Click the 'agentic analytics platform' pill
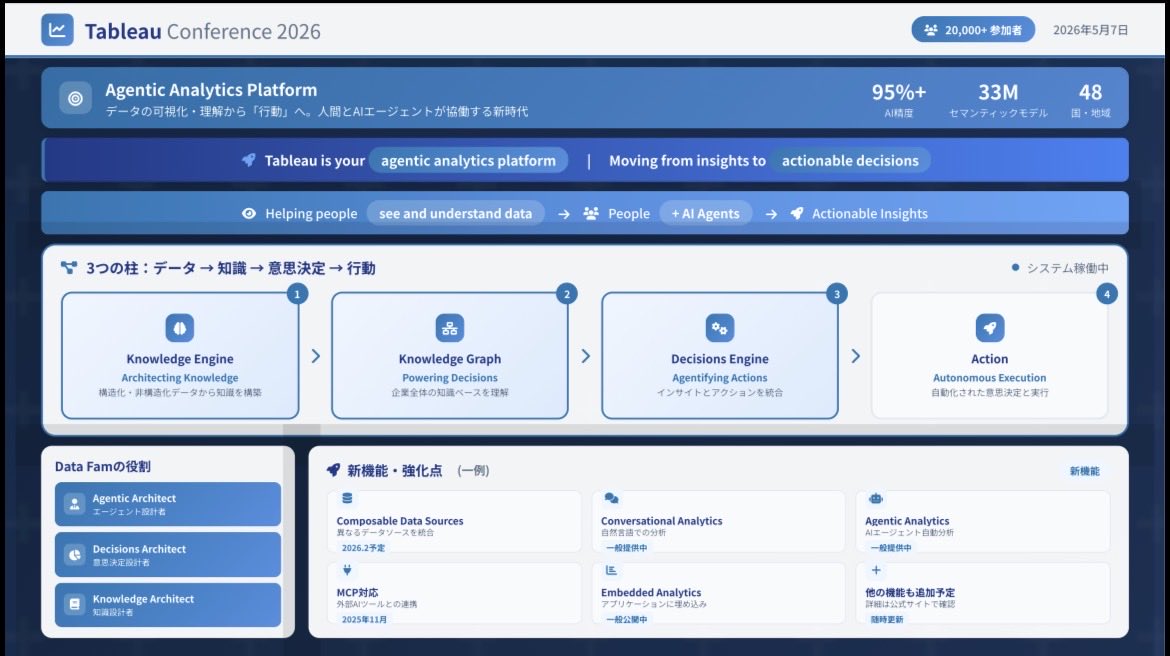1170x656 pixels. pos(468,160)
